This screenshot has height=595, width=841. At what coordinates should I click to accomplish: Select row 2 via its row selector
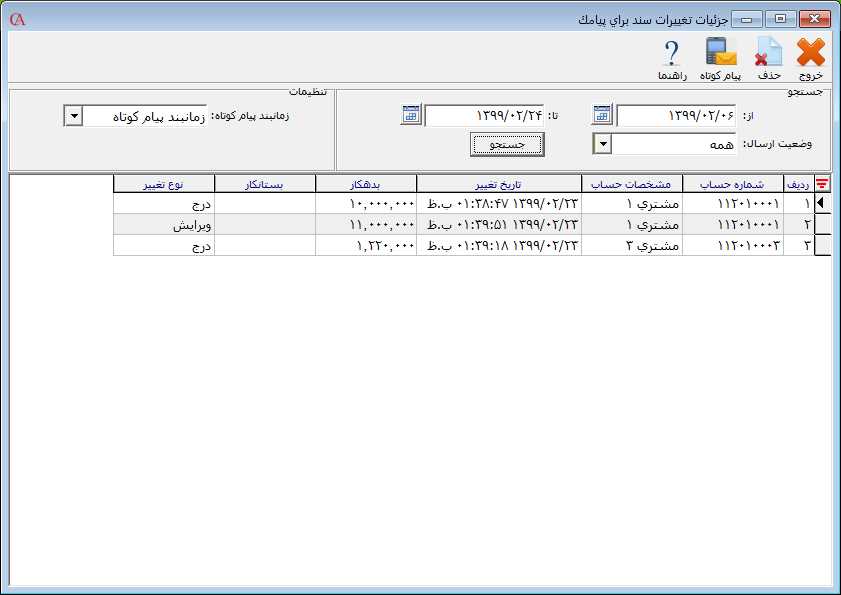[823, 224]
